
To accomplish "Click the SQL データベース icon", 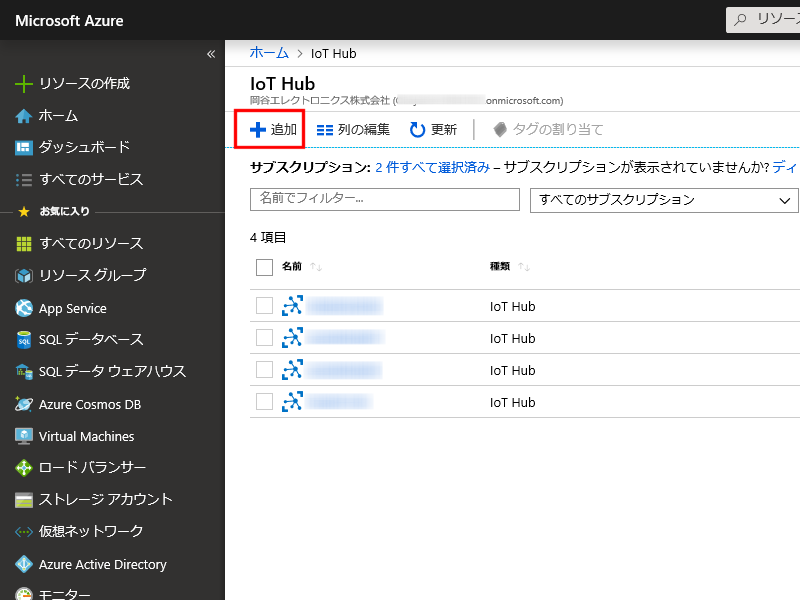I will pos(24,340).
